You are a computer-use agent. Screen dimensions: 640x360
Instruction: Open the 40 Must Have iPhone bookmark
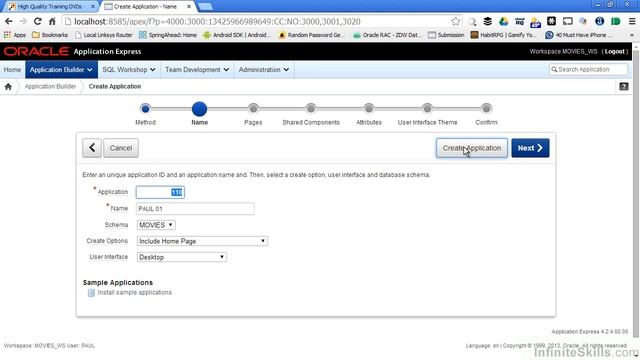click(579, 35)
